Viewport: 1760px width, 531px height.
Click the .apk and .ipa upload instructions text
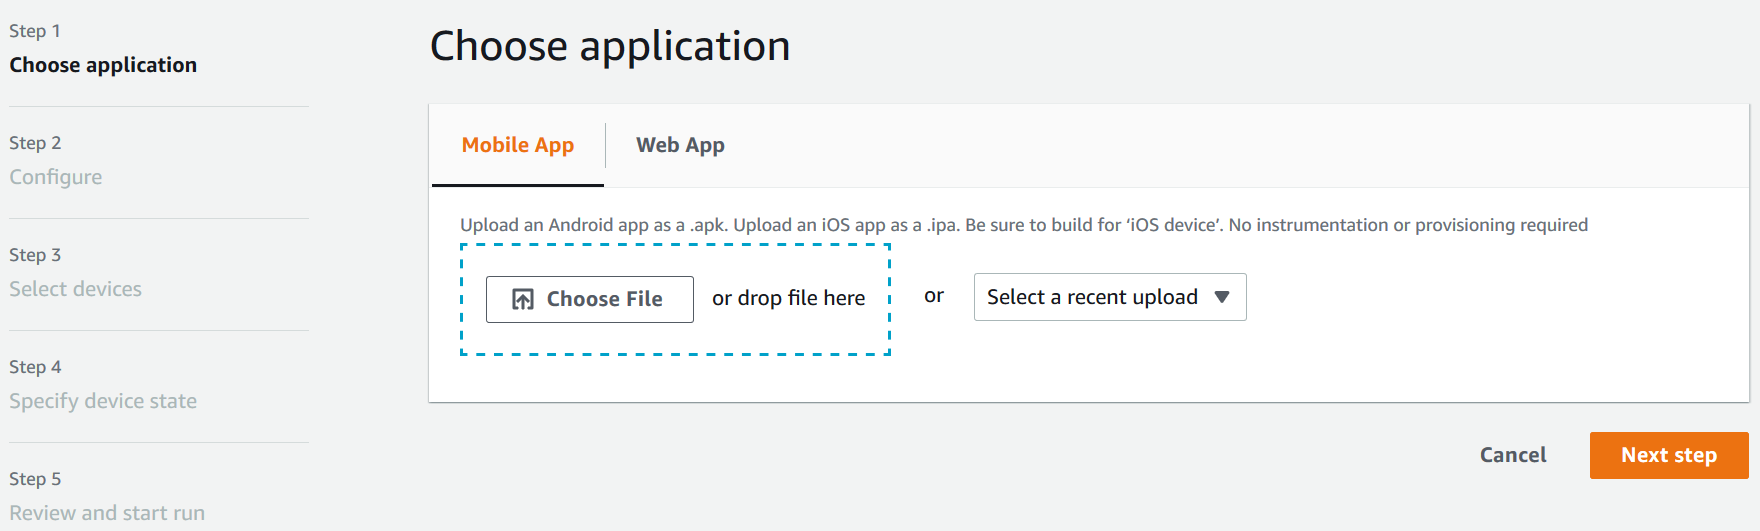click(x=1024, y=225)
